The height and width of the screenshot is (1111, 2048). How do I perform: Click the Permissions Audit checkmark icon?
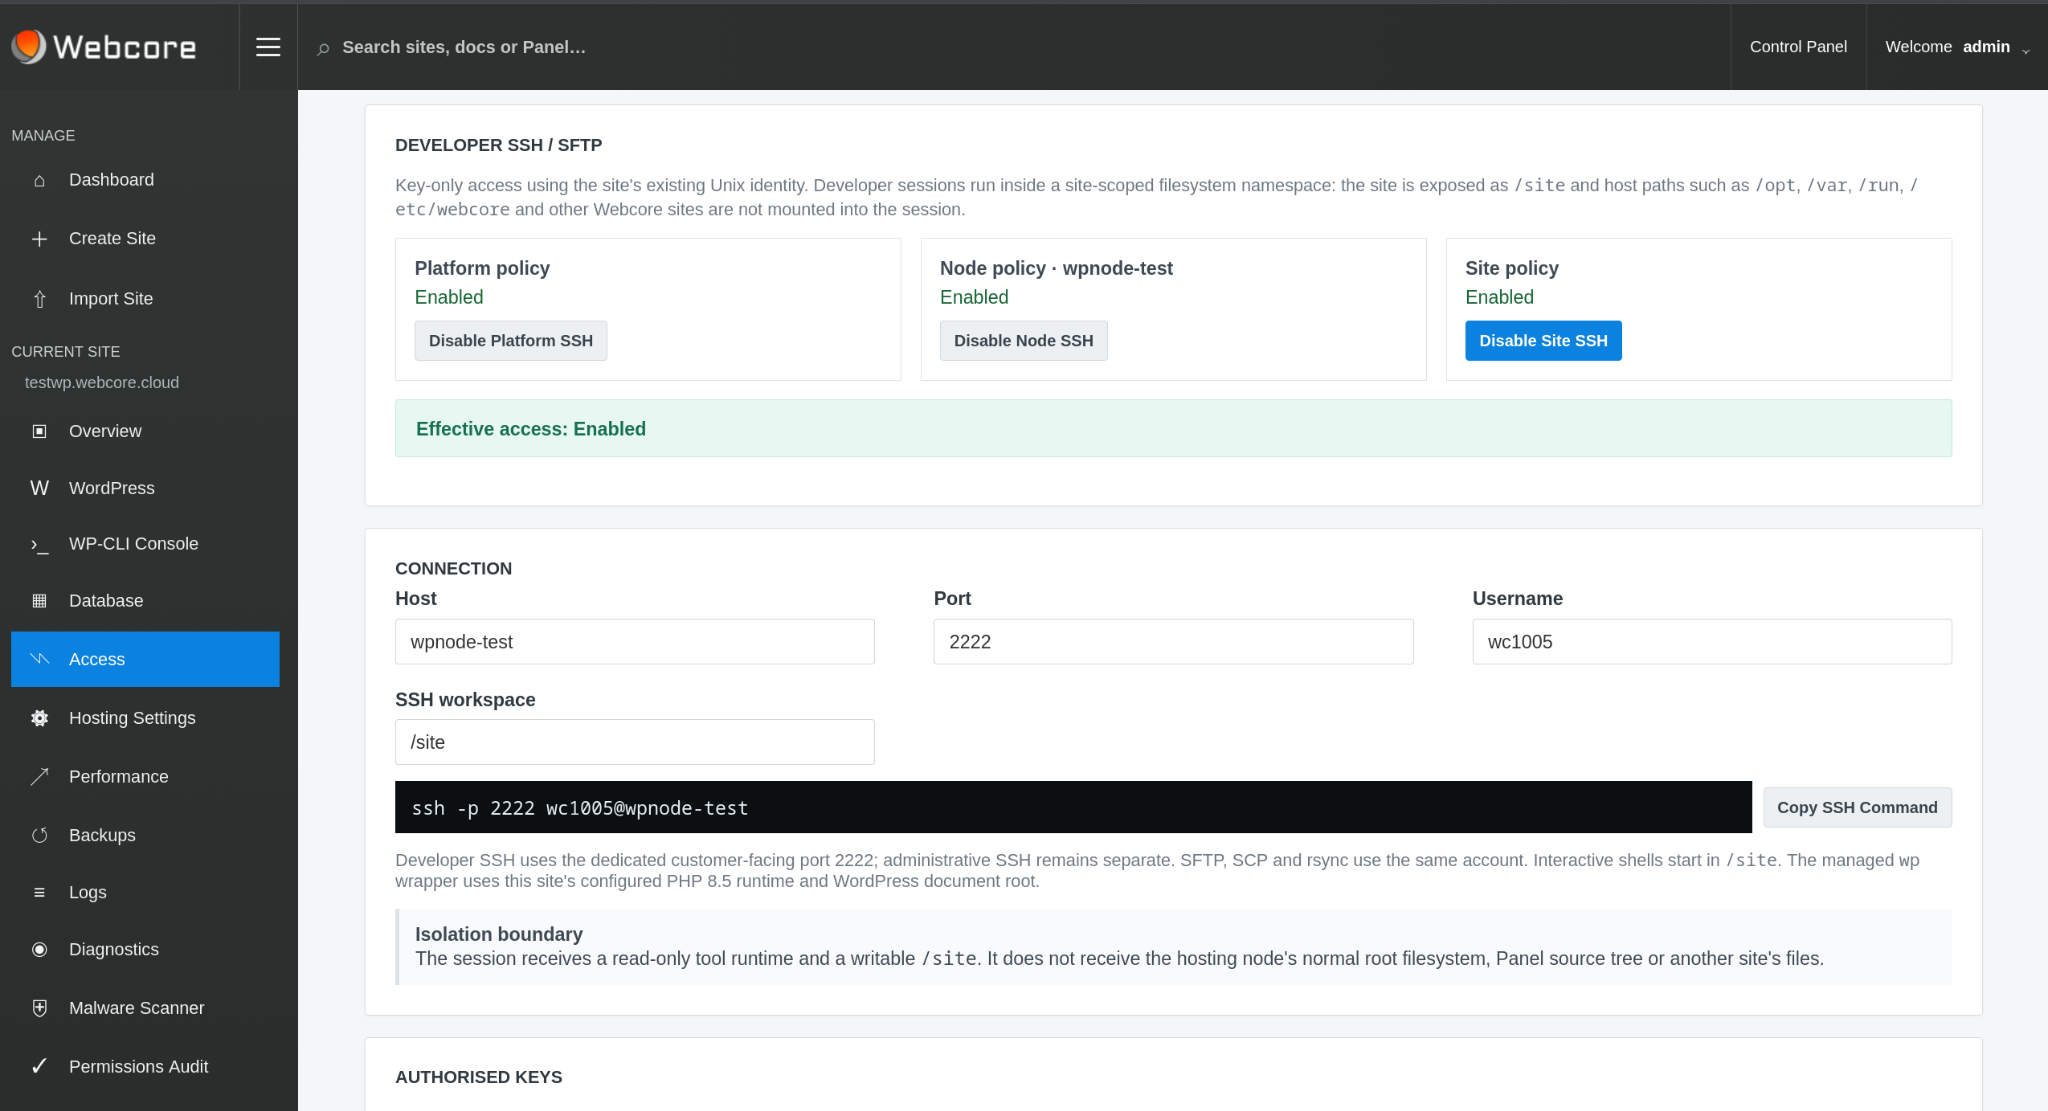[39, 1066]
